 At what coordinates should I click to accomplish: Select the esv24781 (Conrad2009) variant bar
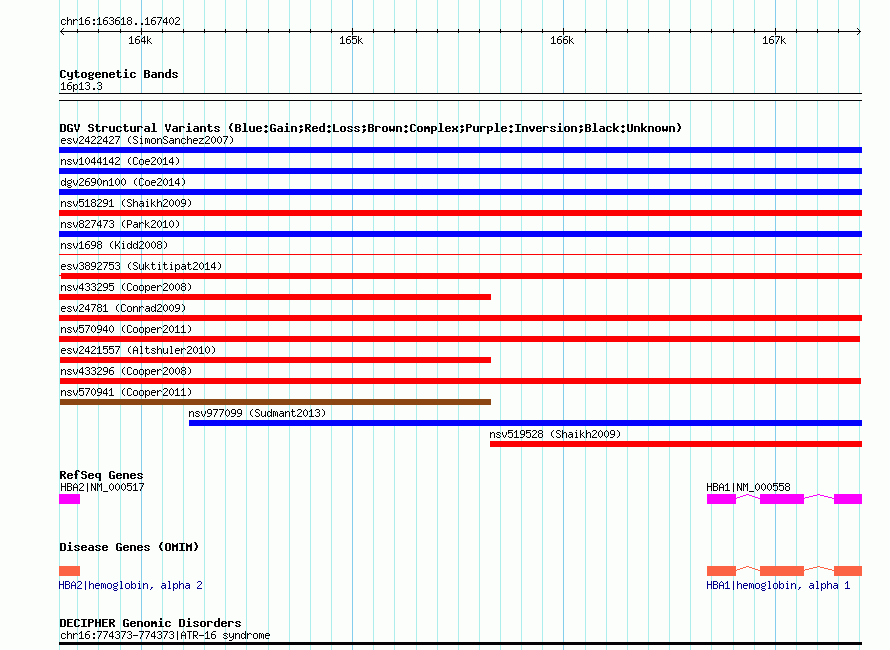click(460, 318)
